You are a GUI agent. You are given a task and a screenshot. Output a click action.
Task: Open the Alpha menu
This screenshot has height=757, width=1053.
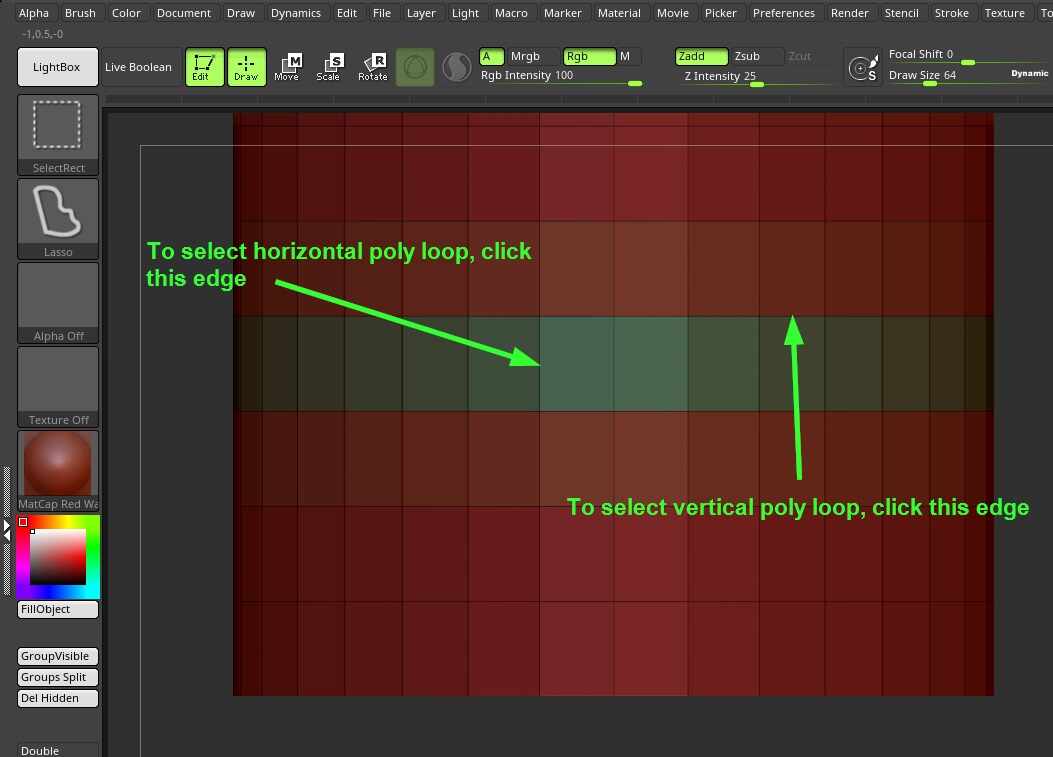[x=34, y=13]
